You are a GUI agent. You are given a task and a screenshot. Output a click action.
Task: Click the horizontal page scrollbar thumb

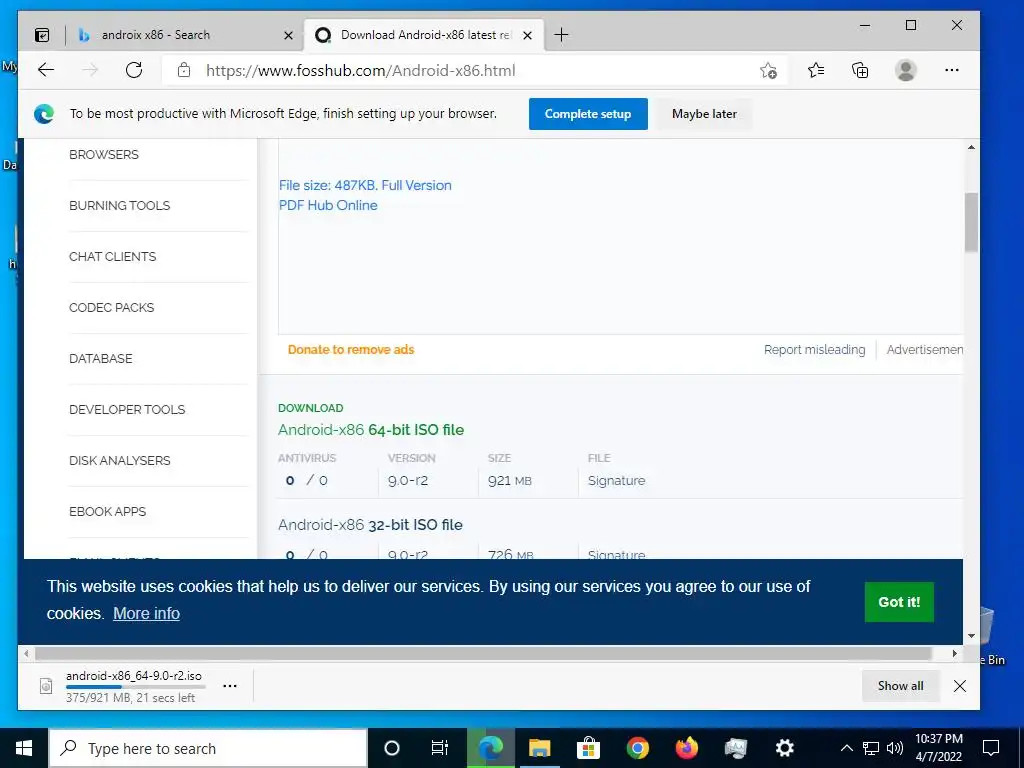pos(483,653)
